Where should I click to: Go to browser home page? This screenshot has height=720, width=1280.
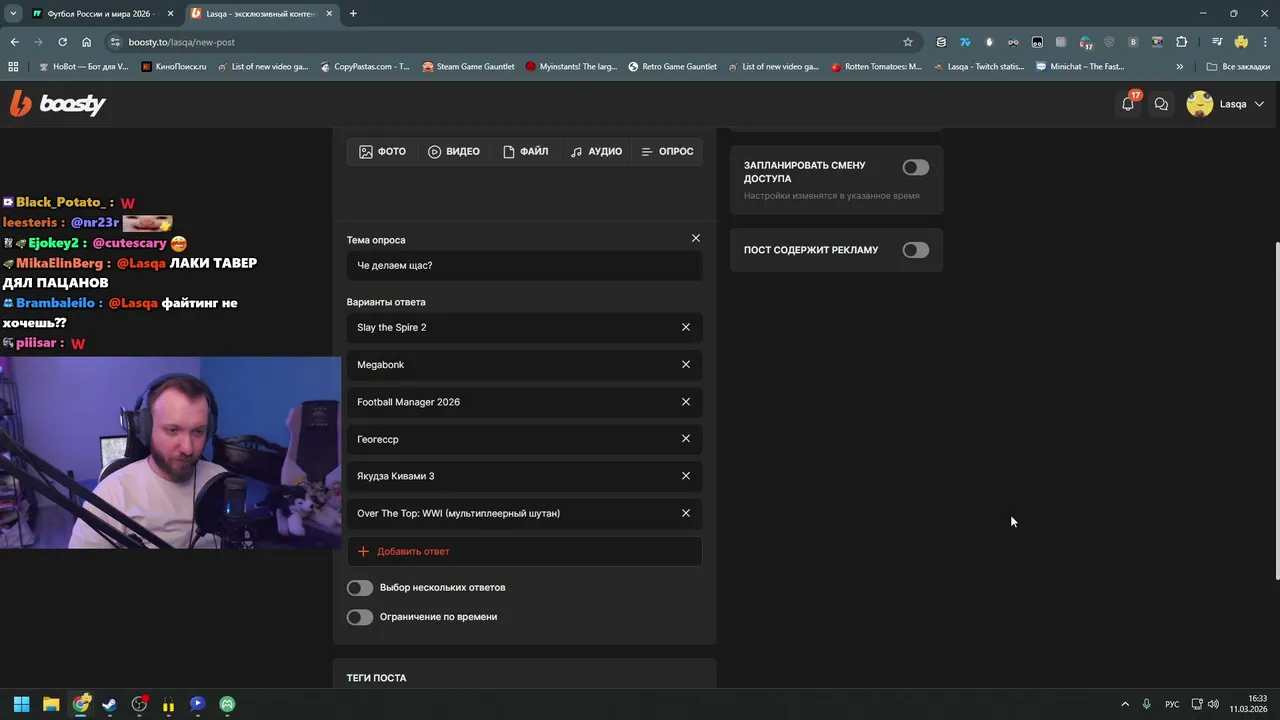(x=87, y=42)
